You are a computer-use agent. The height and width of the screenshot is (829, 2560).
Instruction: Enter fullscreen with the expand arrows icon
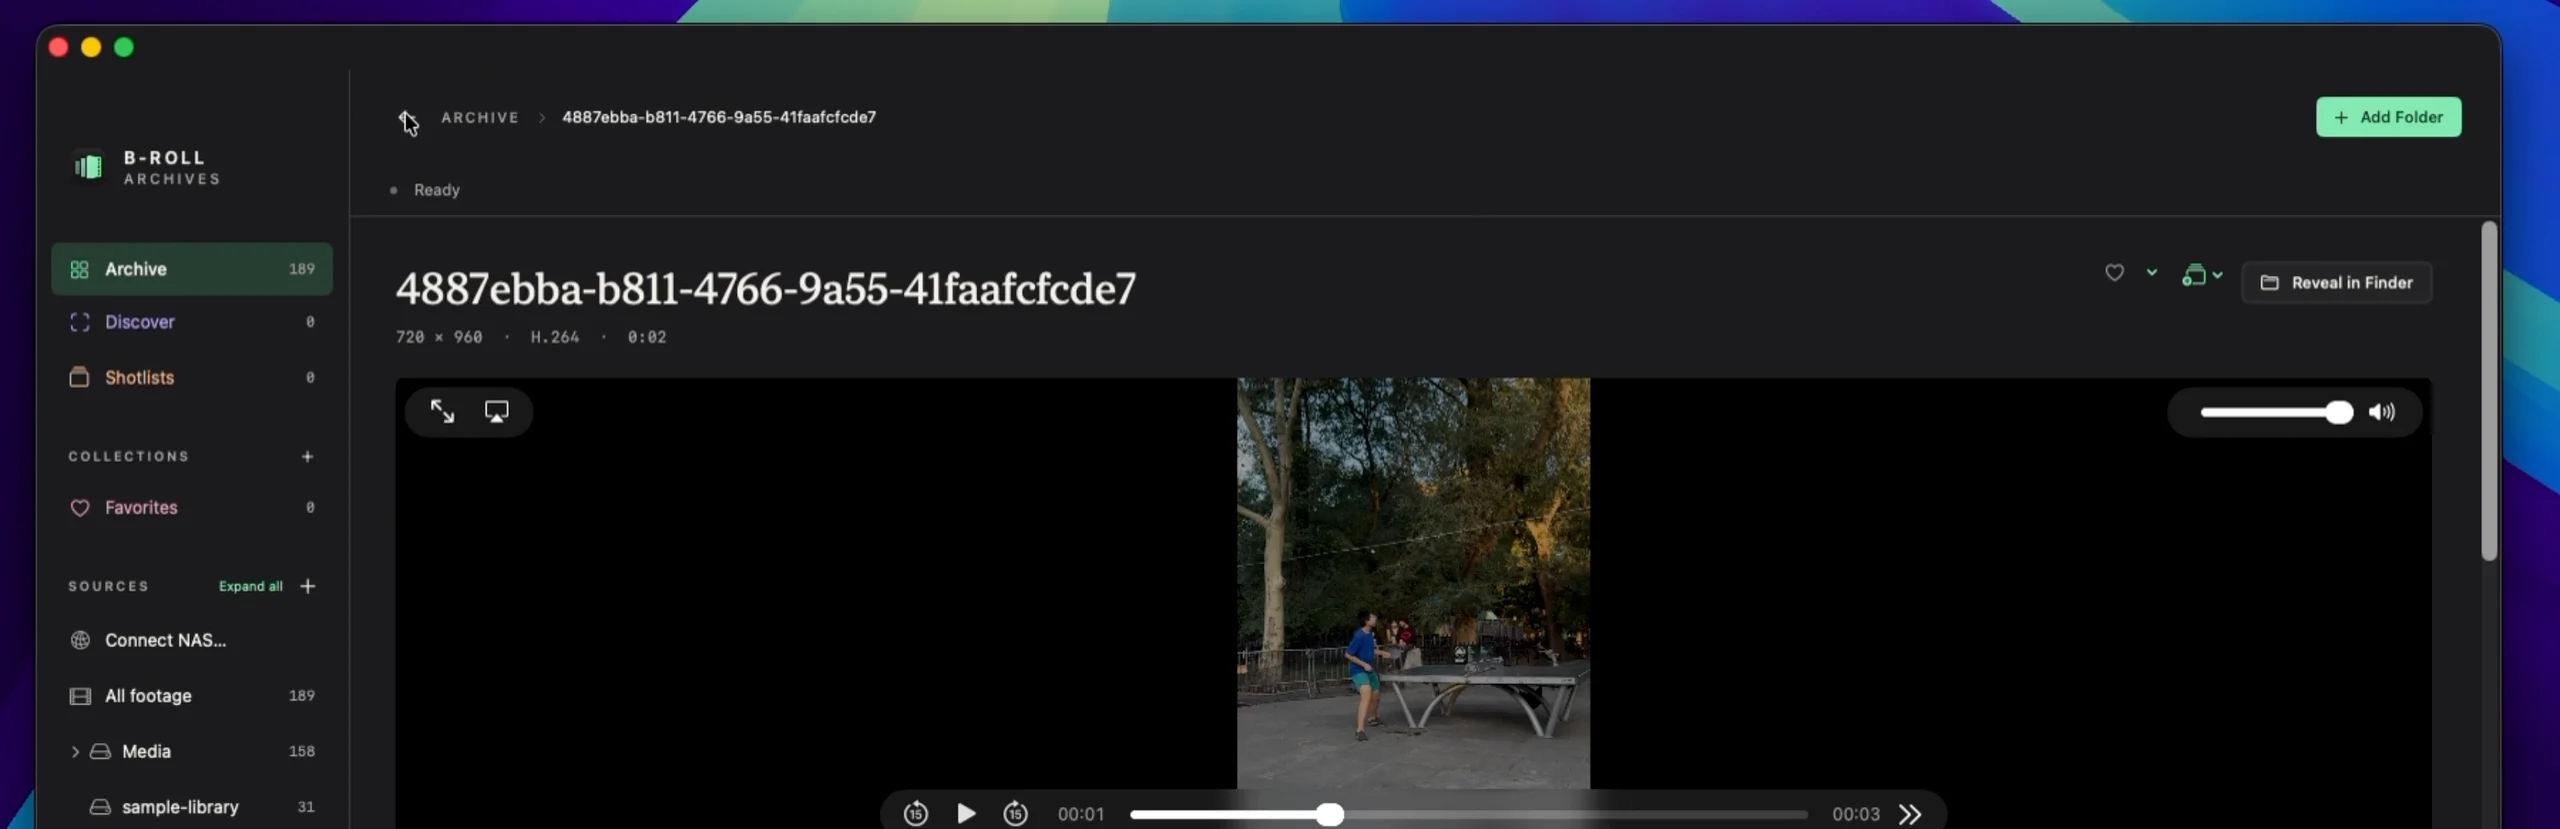click(x=442, y=411)
